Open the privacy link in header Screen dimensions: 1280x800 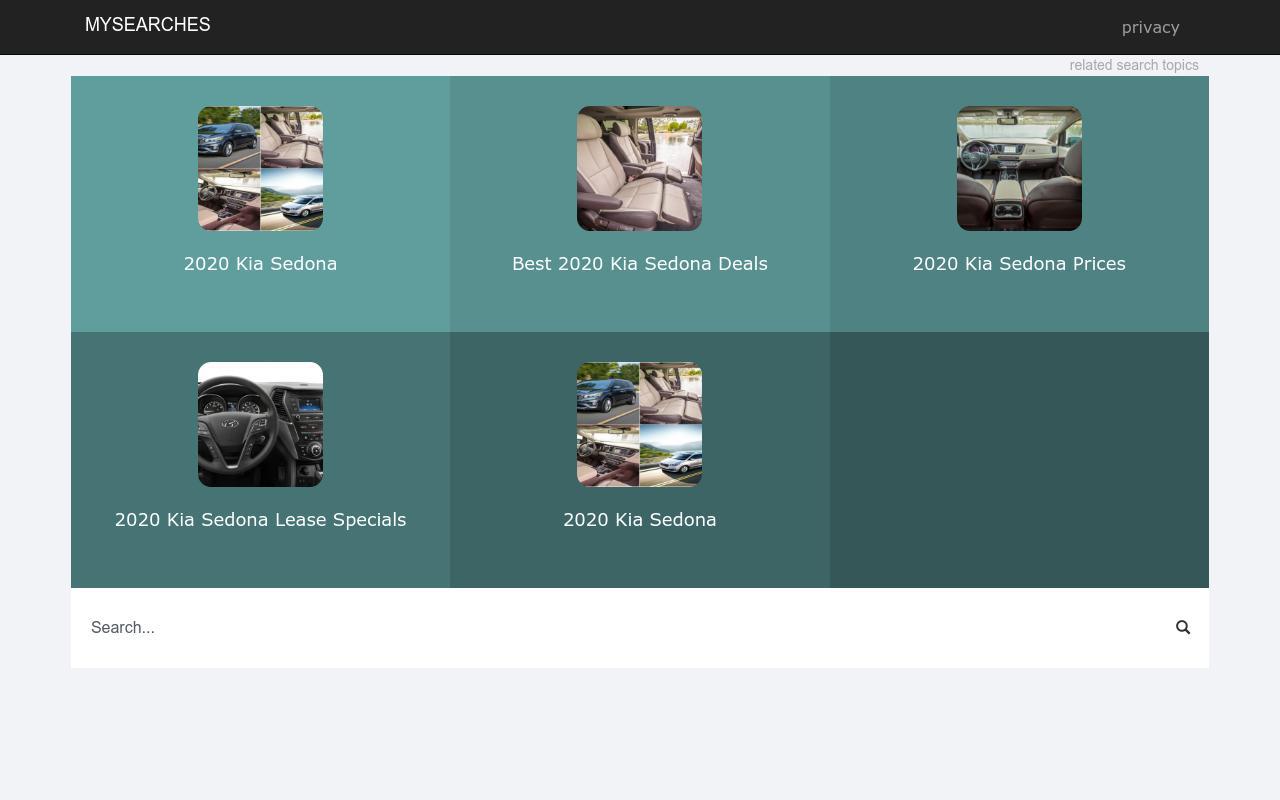pos(1150,27)
